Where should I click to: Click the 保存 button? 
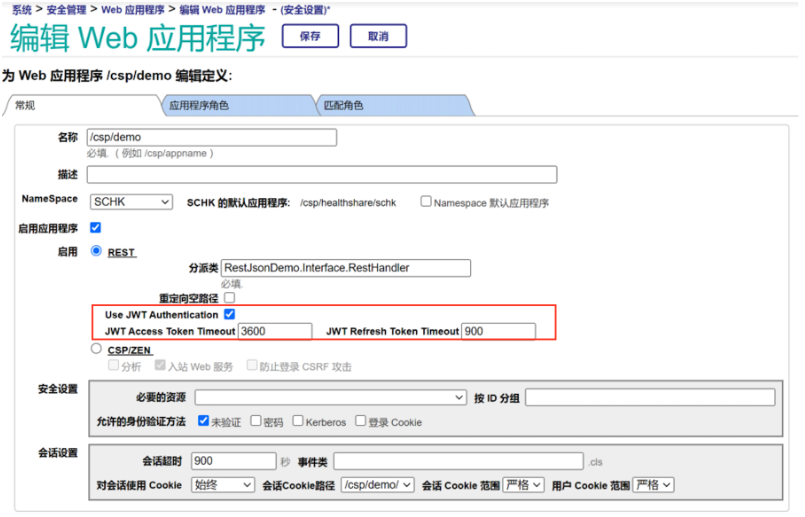pyautogui.click(x=310, y=37)
